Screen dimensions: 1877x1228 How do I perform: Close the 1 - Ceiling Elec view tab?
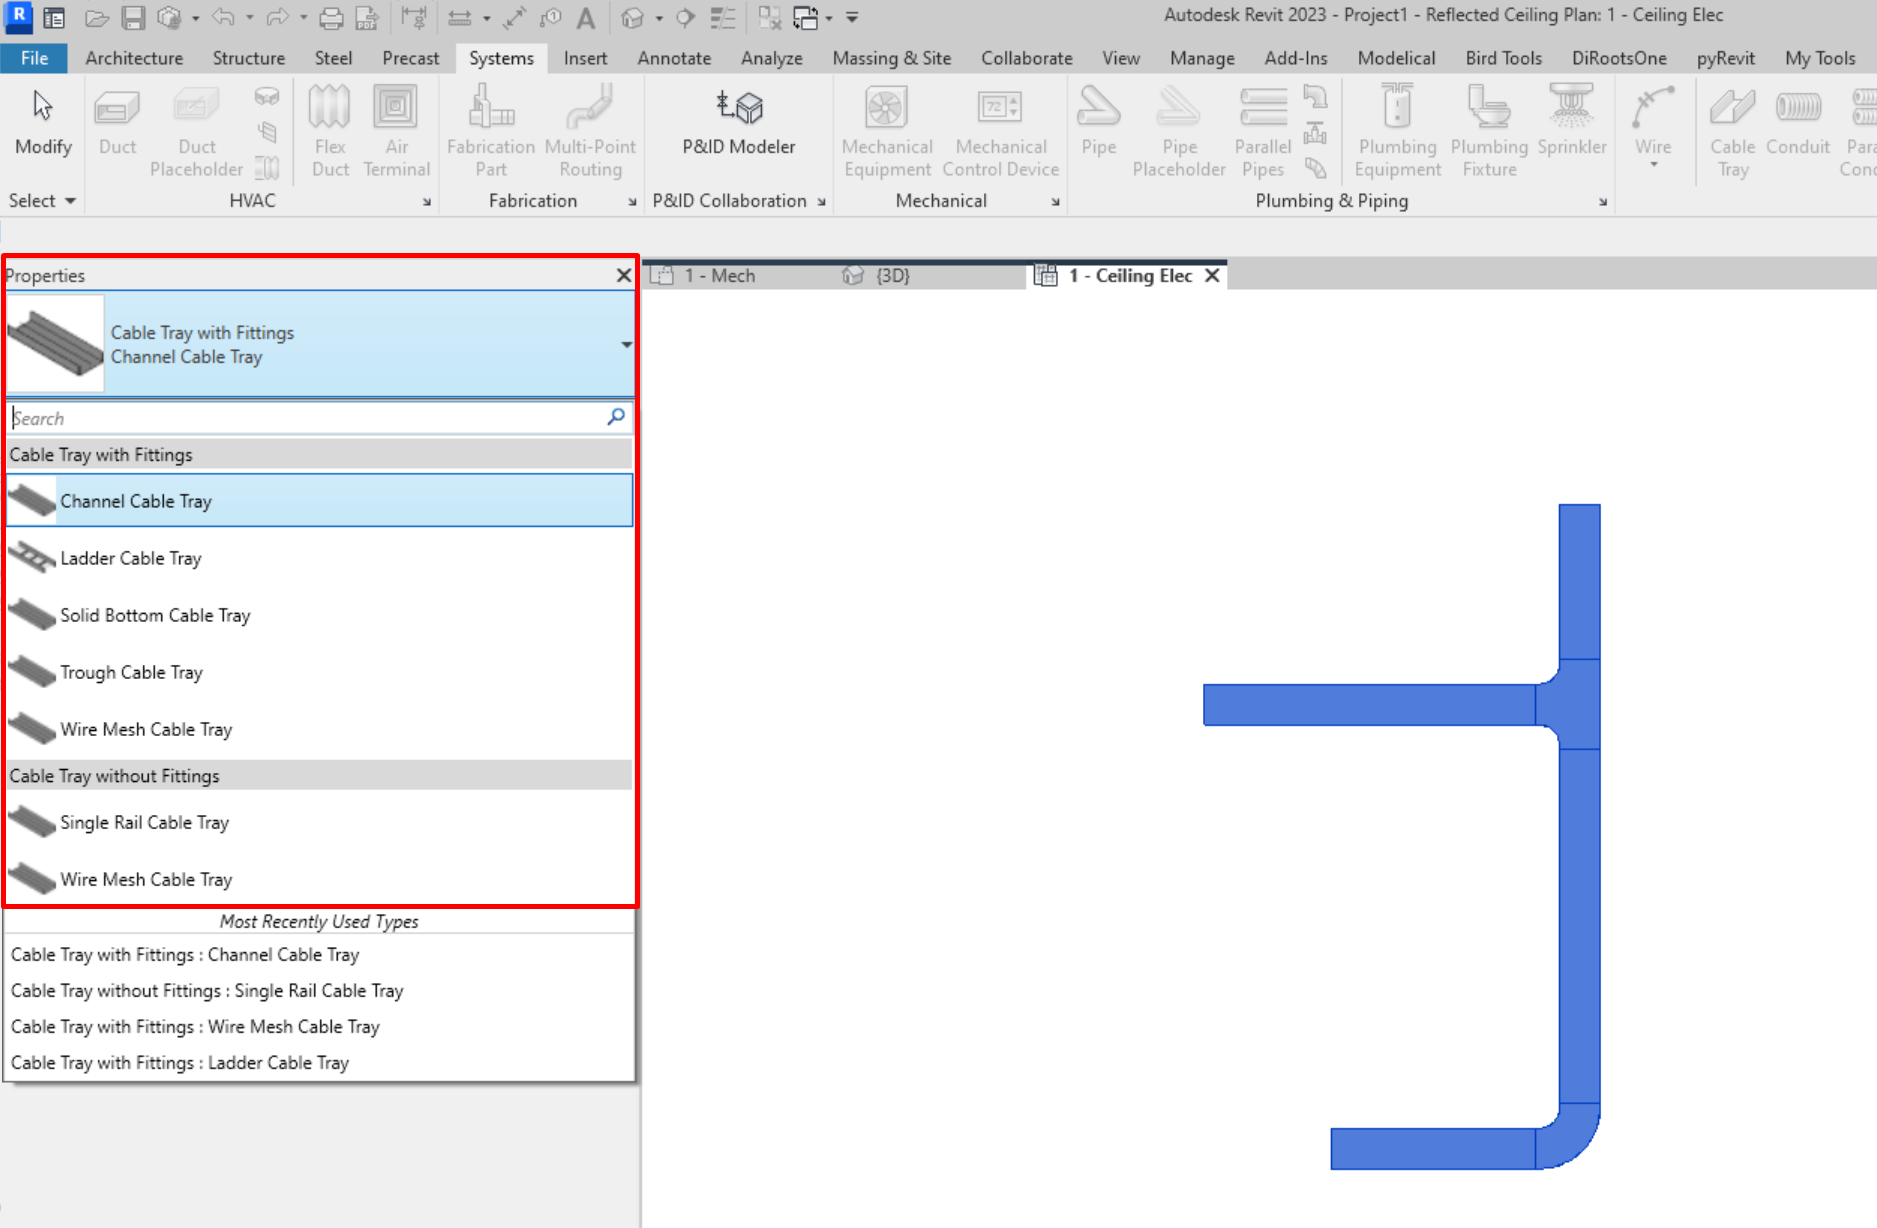coord(1212,276)
